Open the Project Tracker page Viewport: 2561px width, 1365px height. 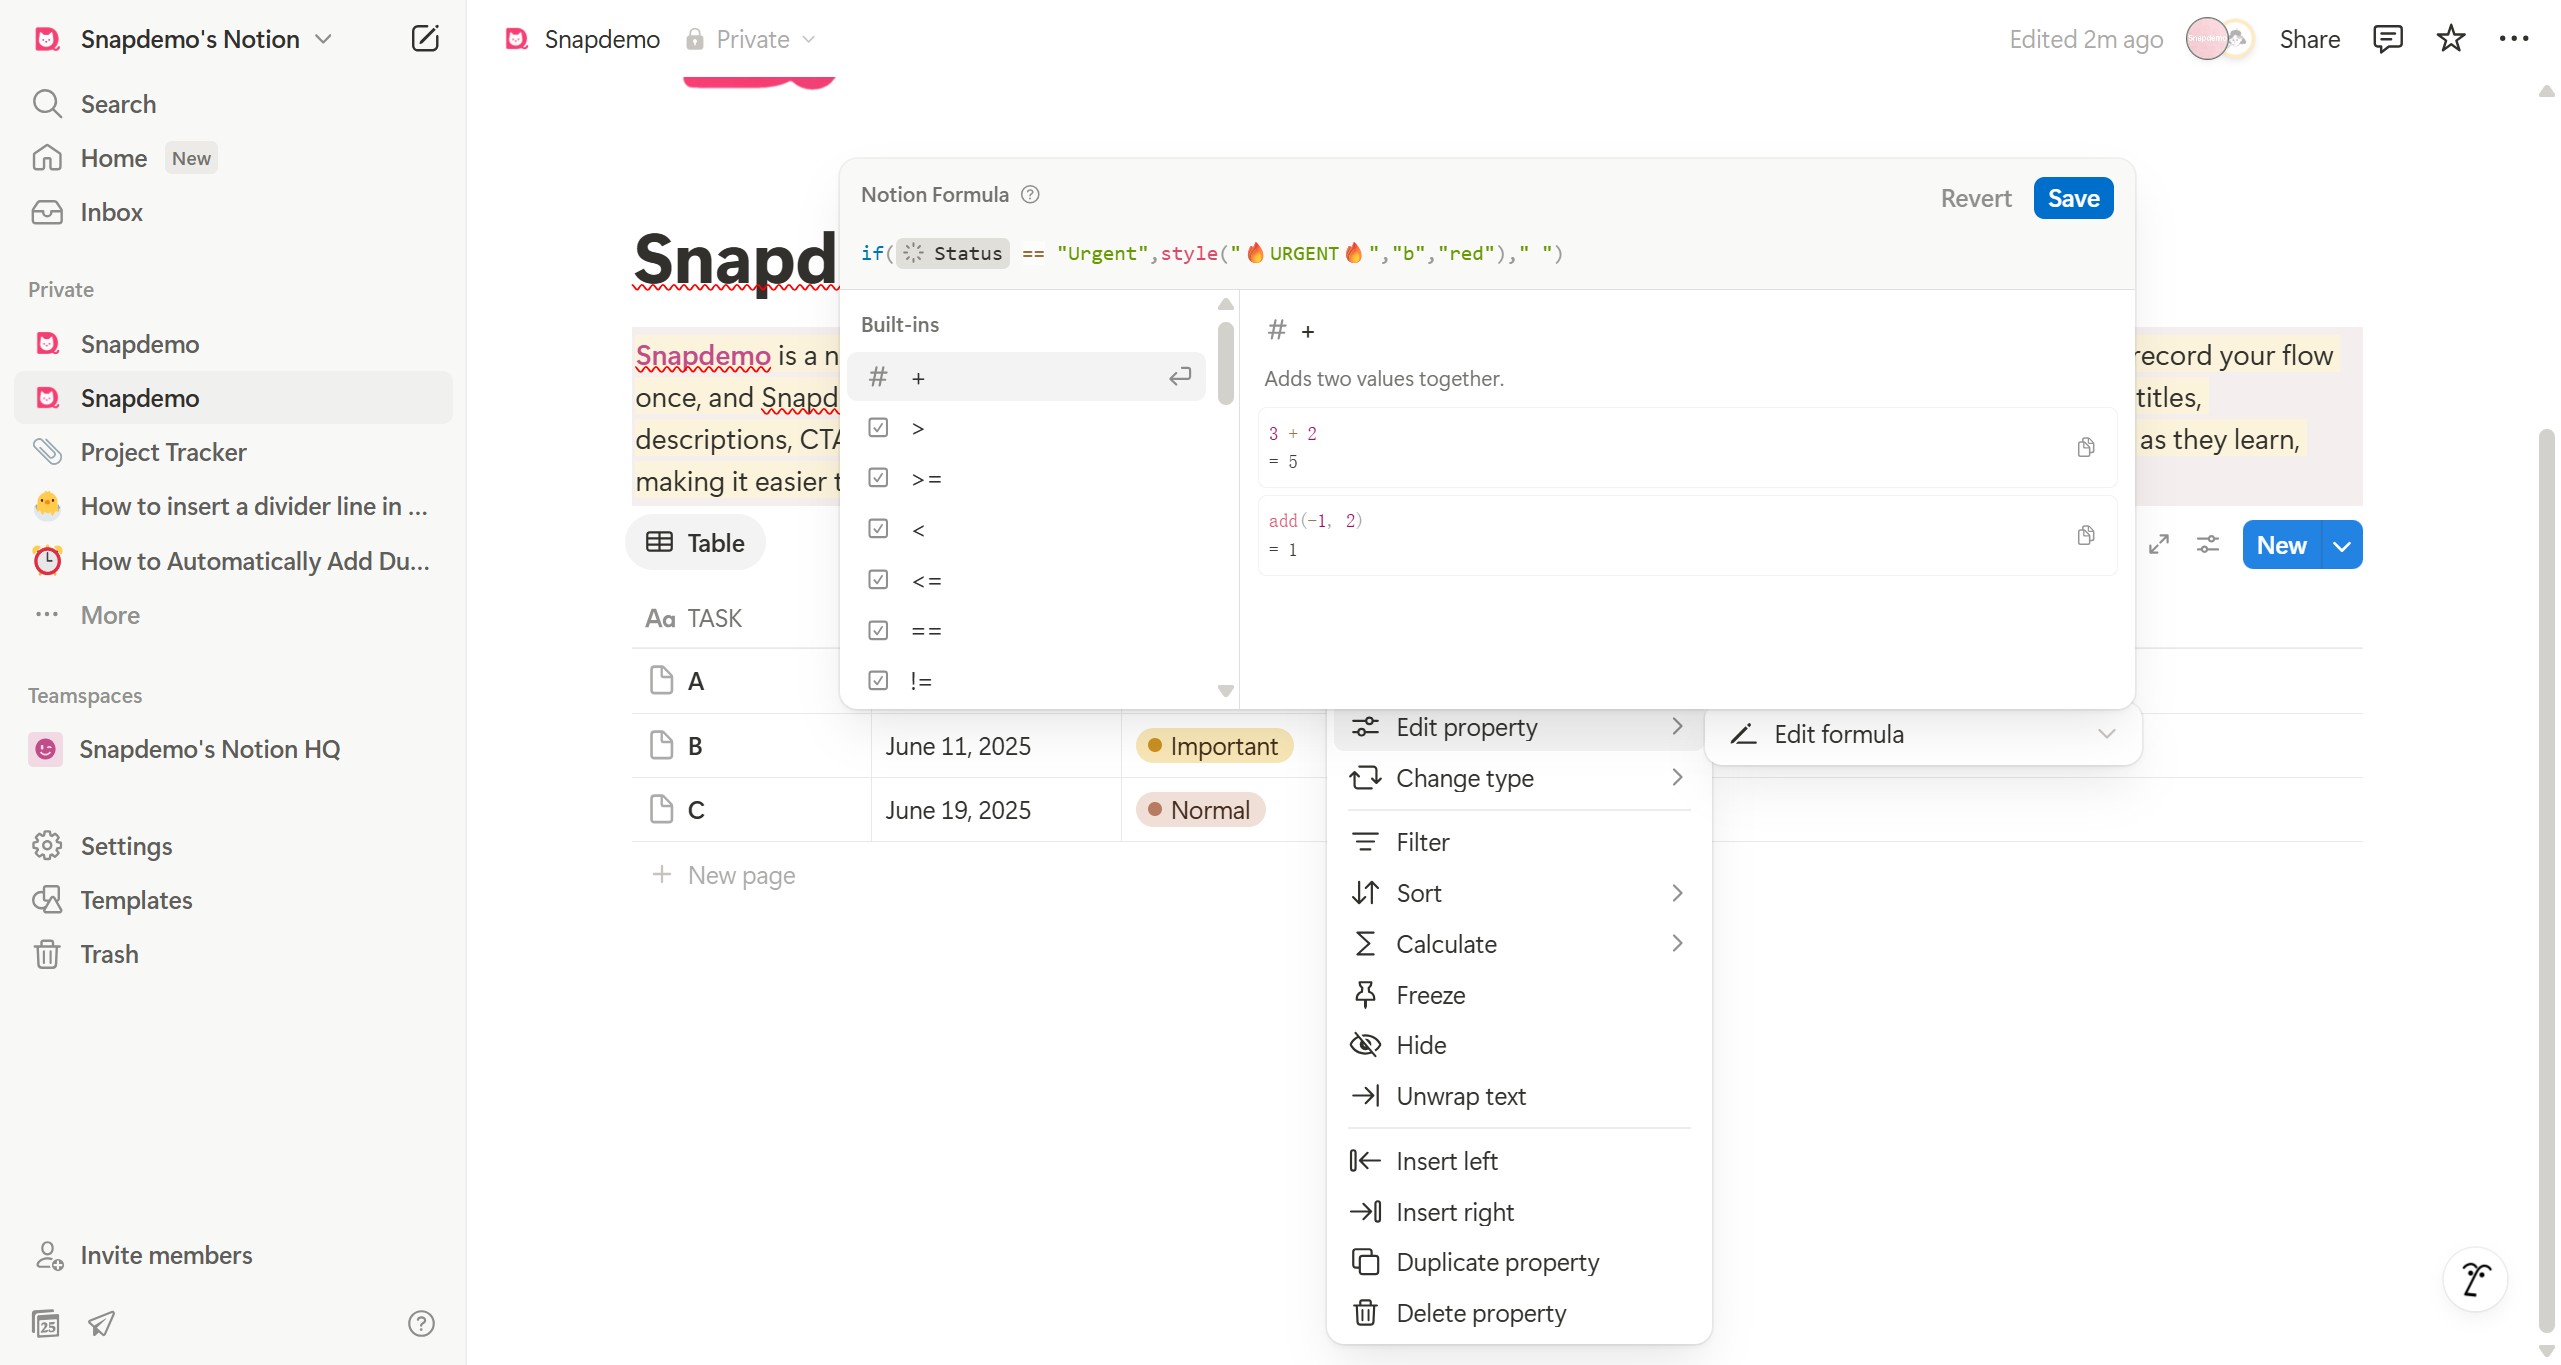pyautogui.click(x=232, y=452)
